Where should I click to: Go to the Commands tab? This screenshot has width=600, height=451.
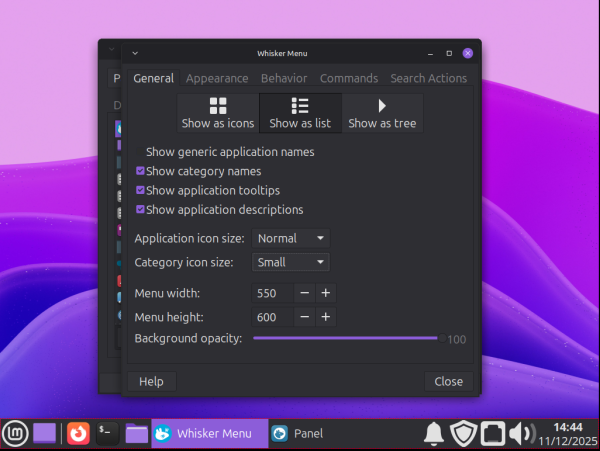[x=349, y=78]
